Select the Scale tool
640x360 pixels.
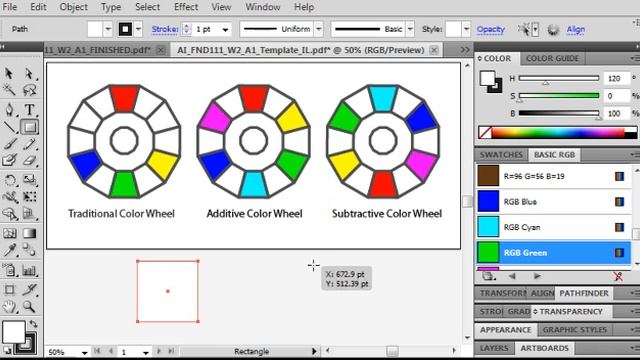pos(29,180)
